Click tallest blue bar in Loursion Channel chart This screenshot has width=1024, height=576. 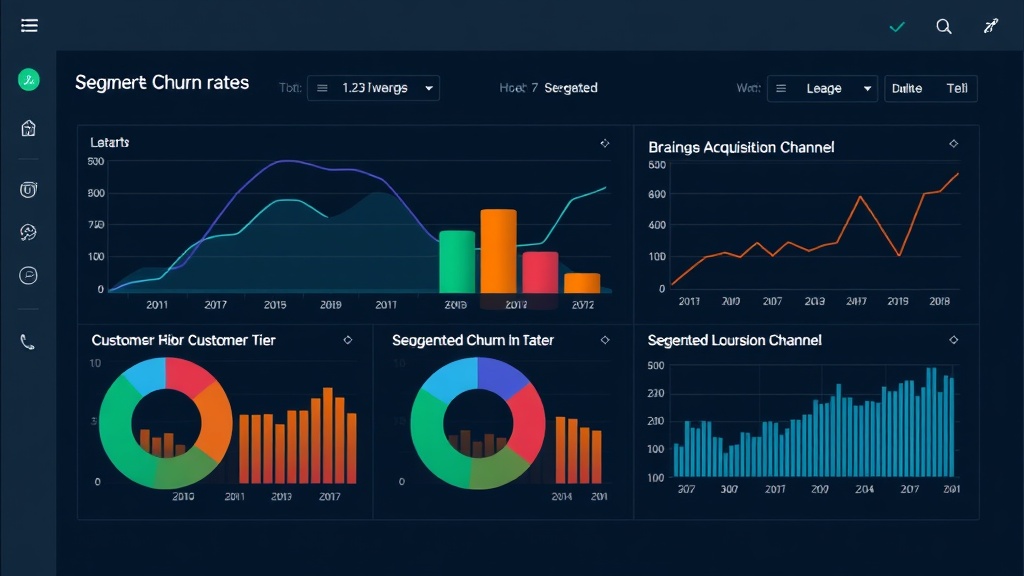click(x=931, y=422)
